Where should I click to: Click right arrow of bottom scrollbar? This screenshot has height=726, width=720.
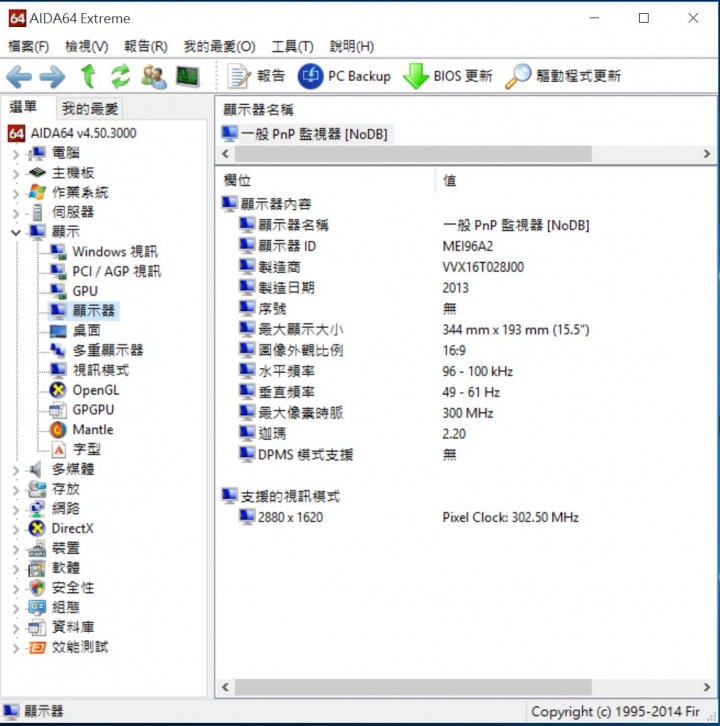coord(707,687)
